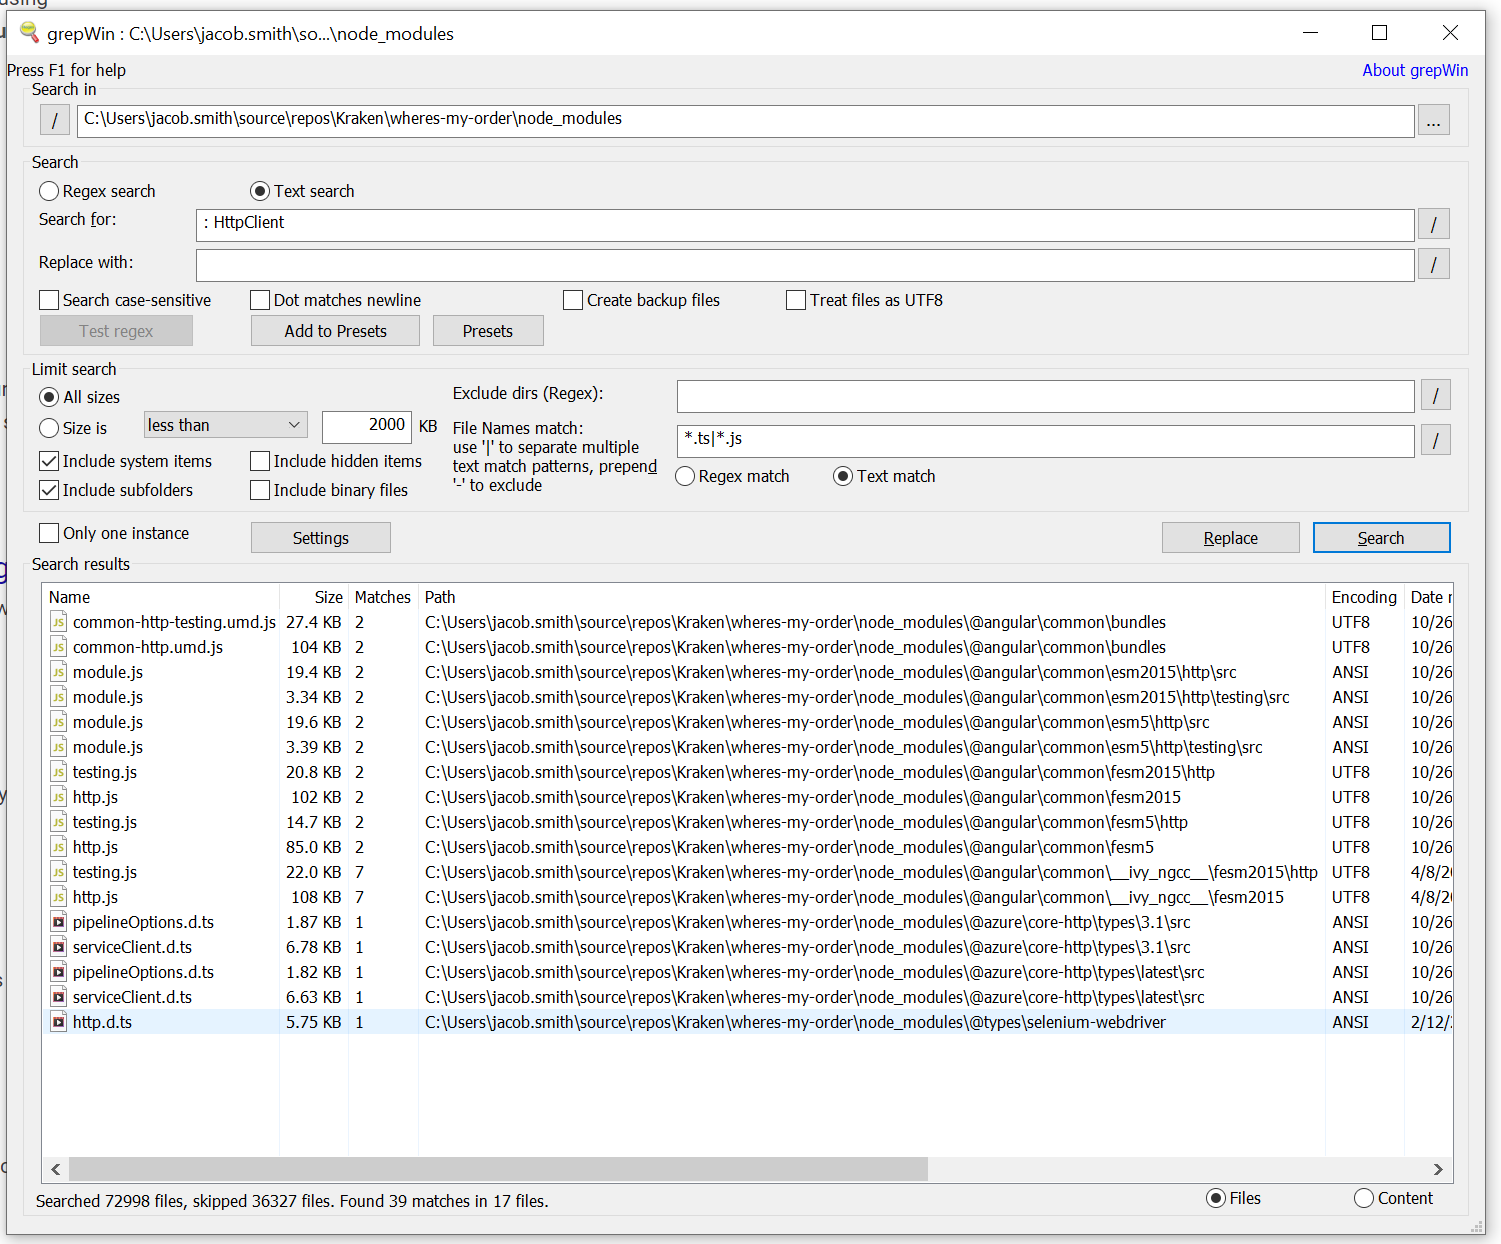
Task: Click the slash button beside File Names match field
Action: click(1436, 440)
